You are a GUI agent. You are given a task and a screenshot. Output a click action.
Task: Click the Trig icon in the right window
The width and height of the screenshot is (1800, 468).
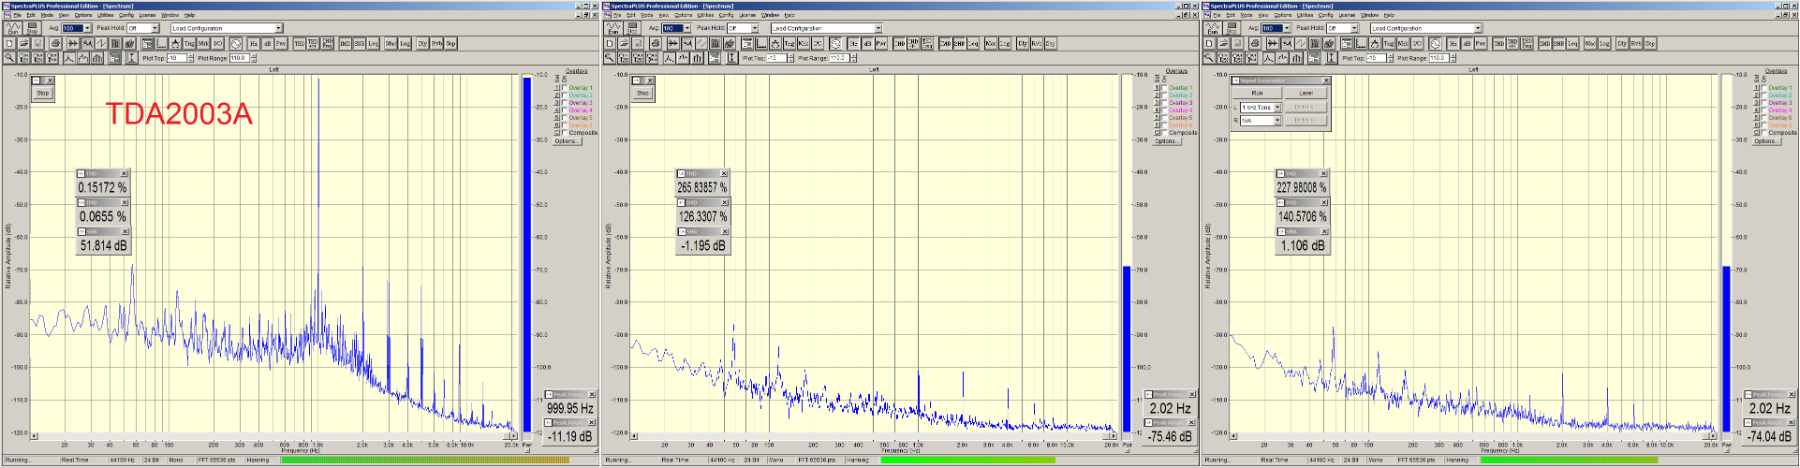point(1389,44)
